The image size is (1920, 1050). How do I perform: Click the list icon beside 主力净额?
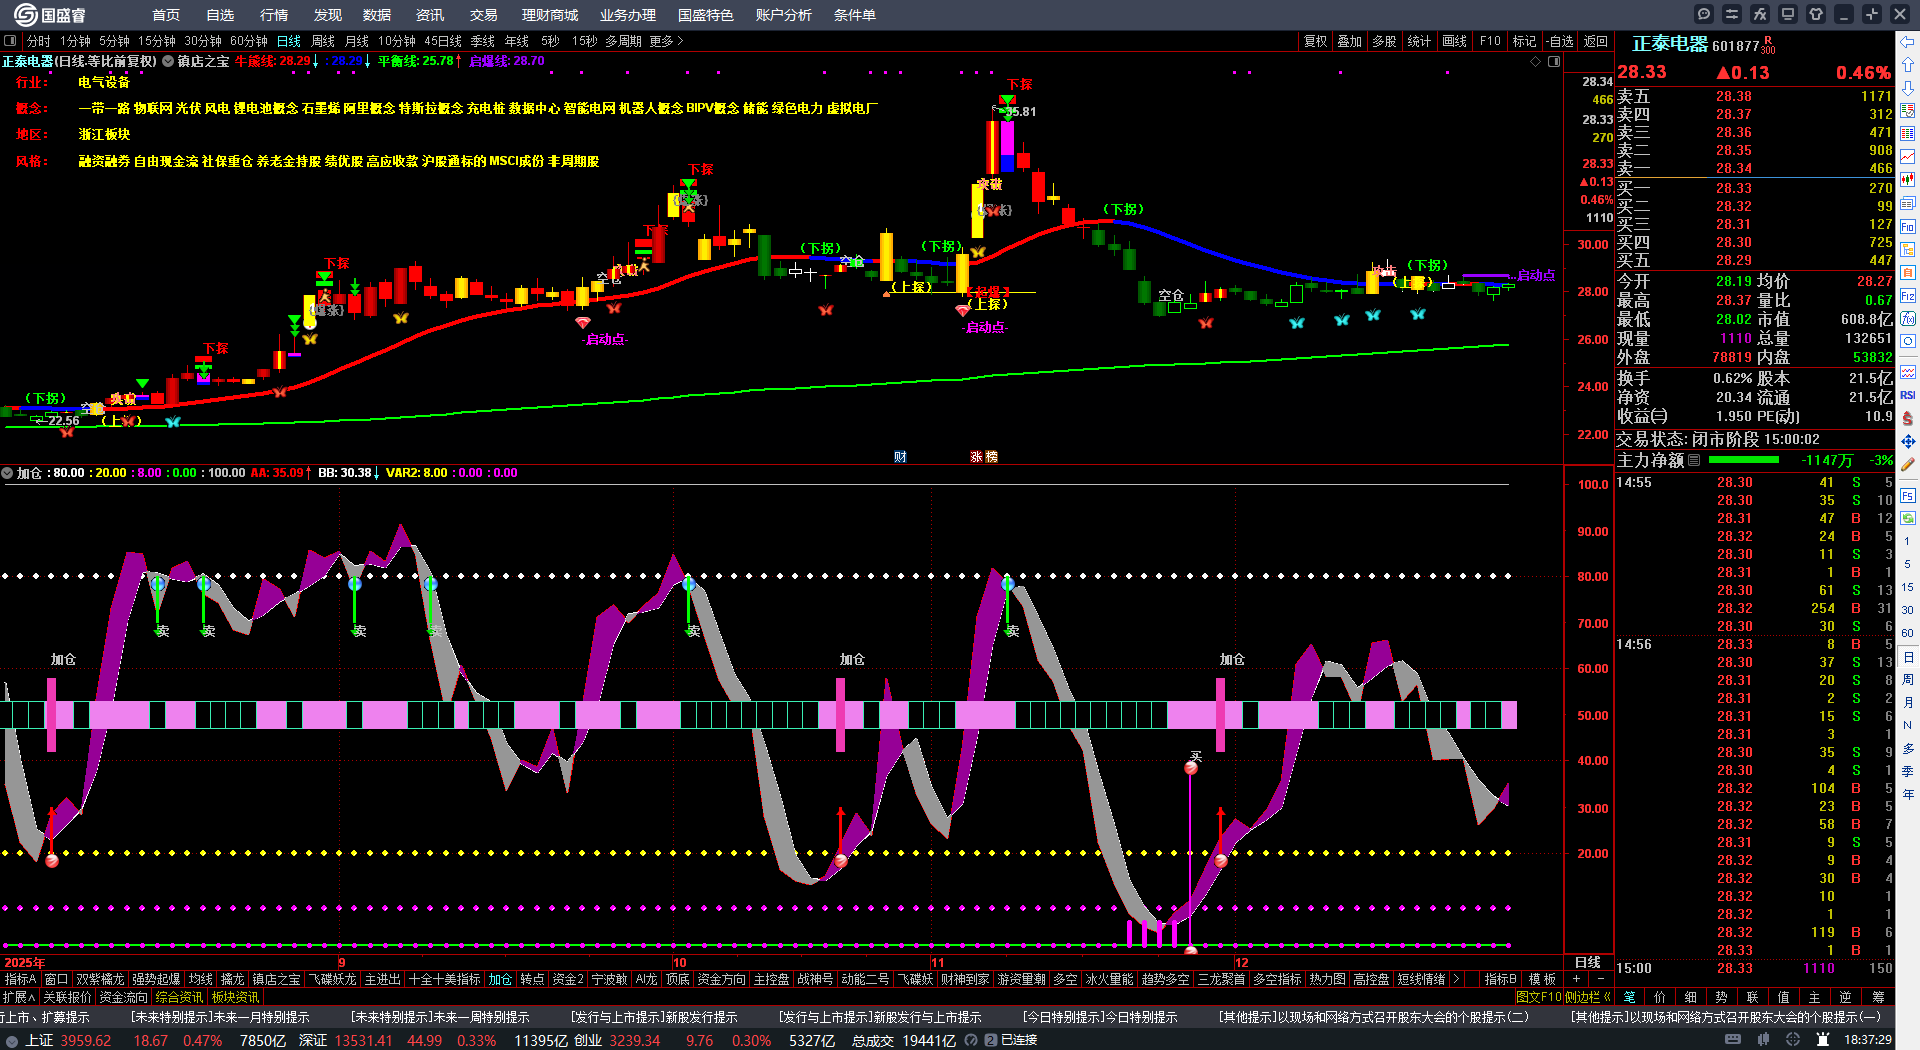(1694, 460)
